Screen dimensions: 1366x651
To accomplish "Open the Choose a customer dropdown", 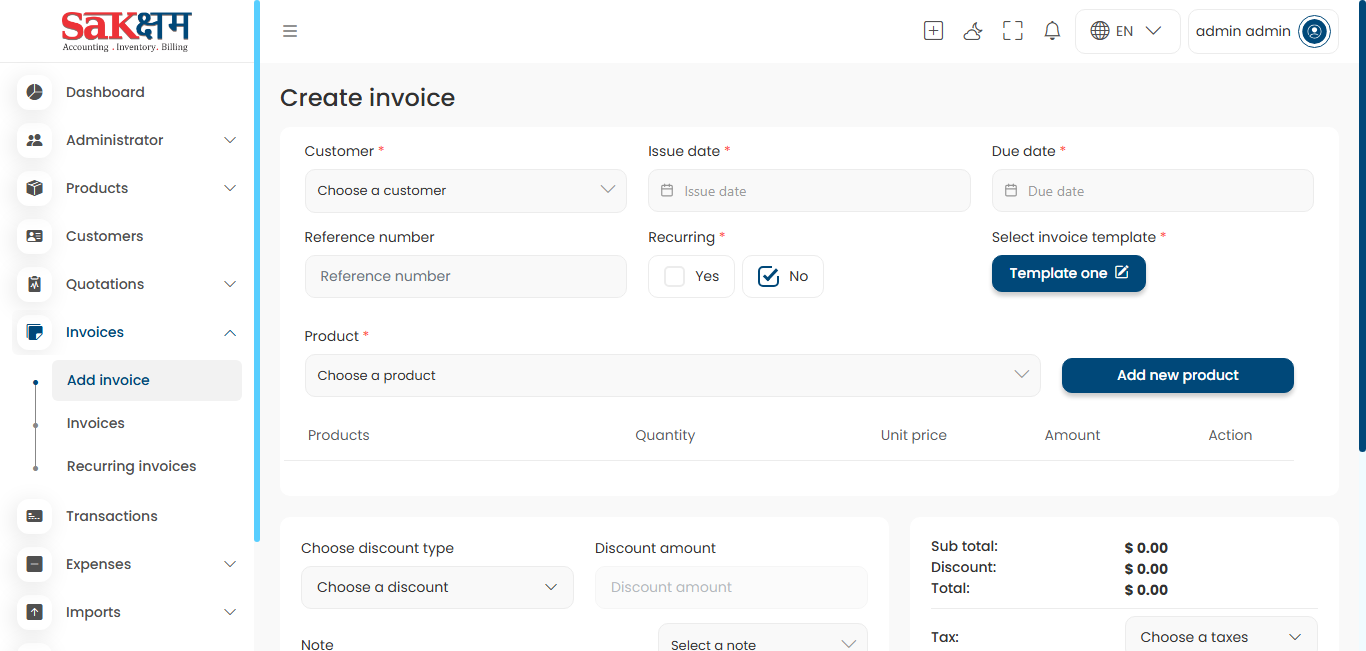I will [465, 190].
